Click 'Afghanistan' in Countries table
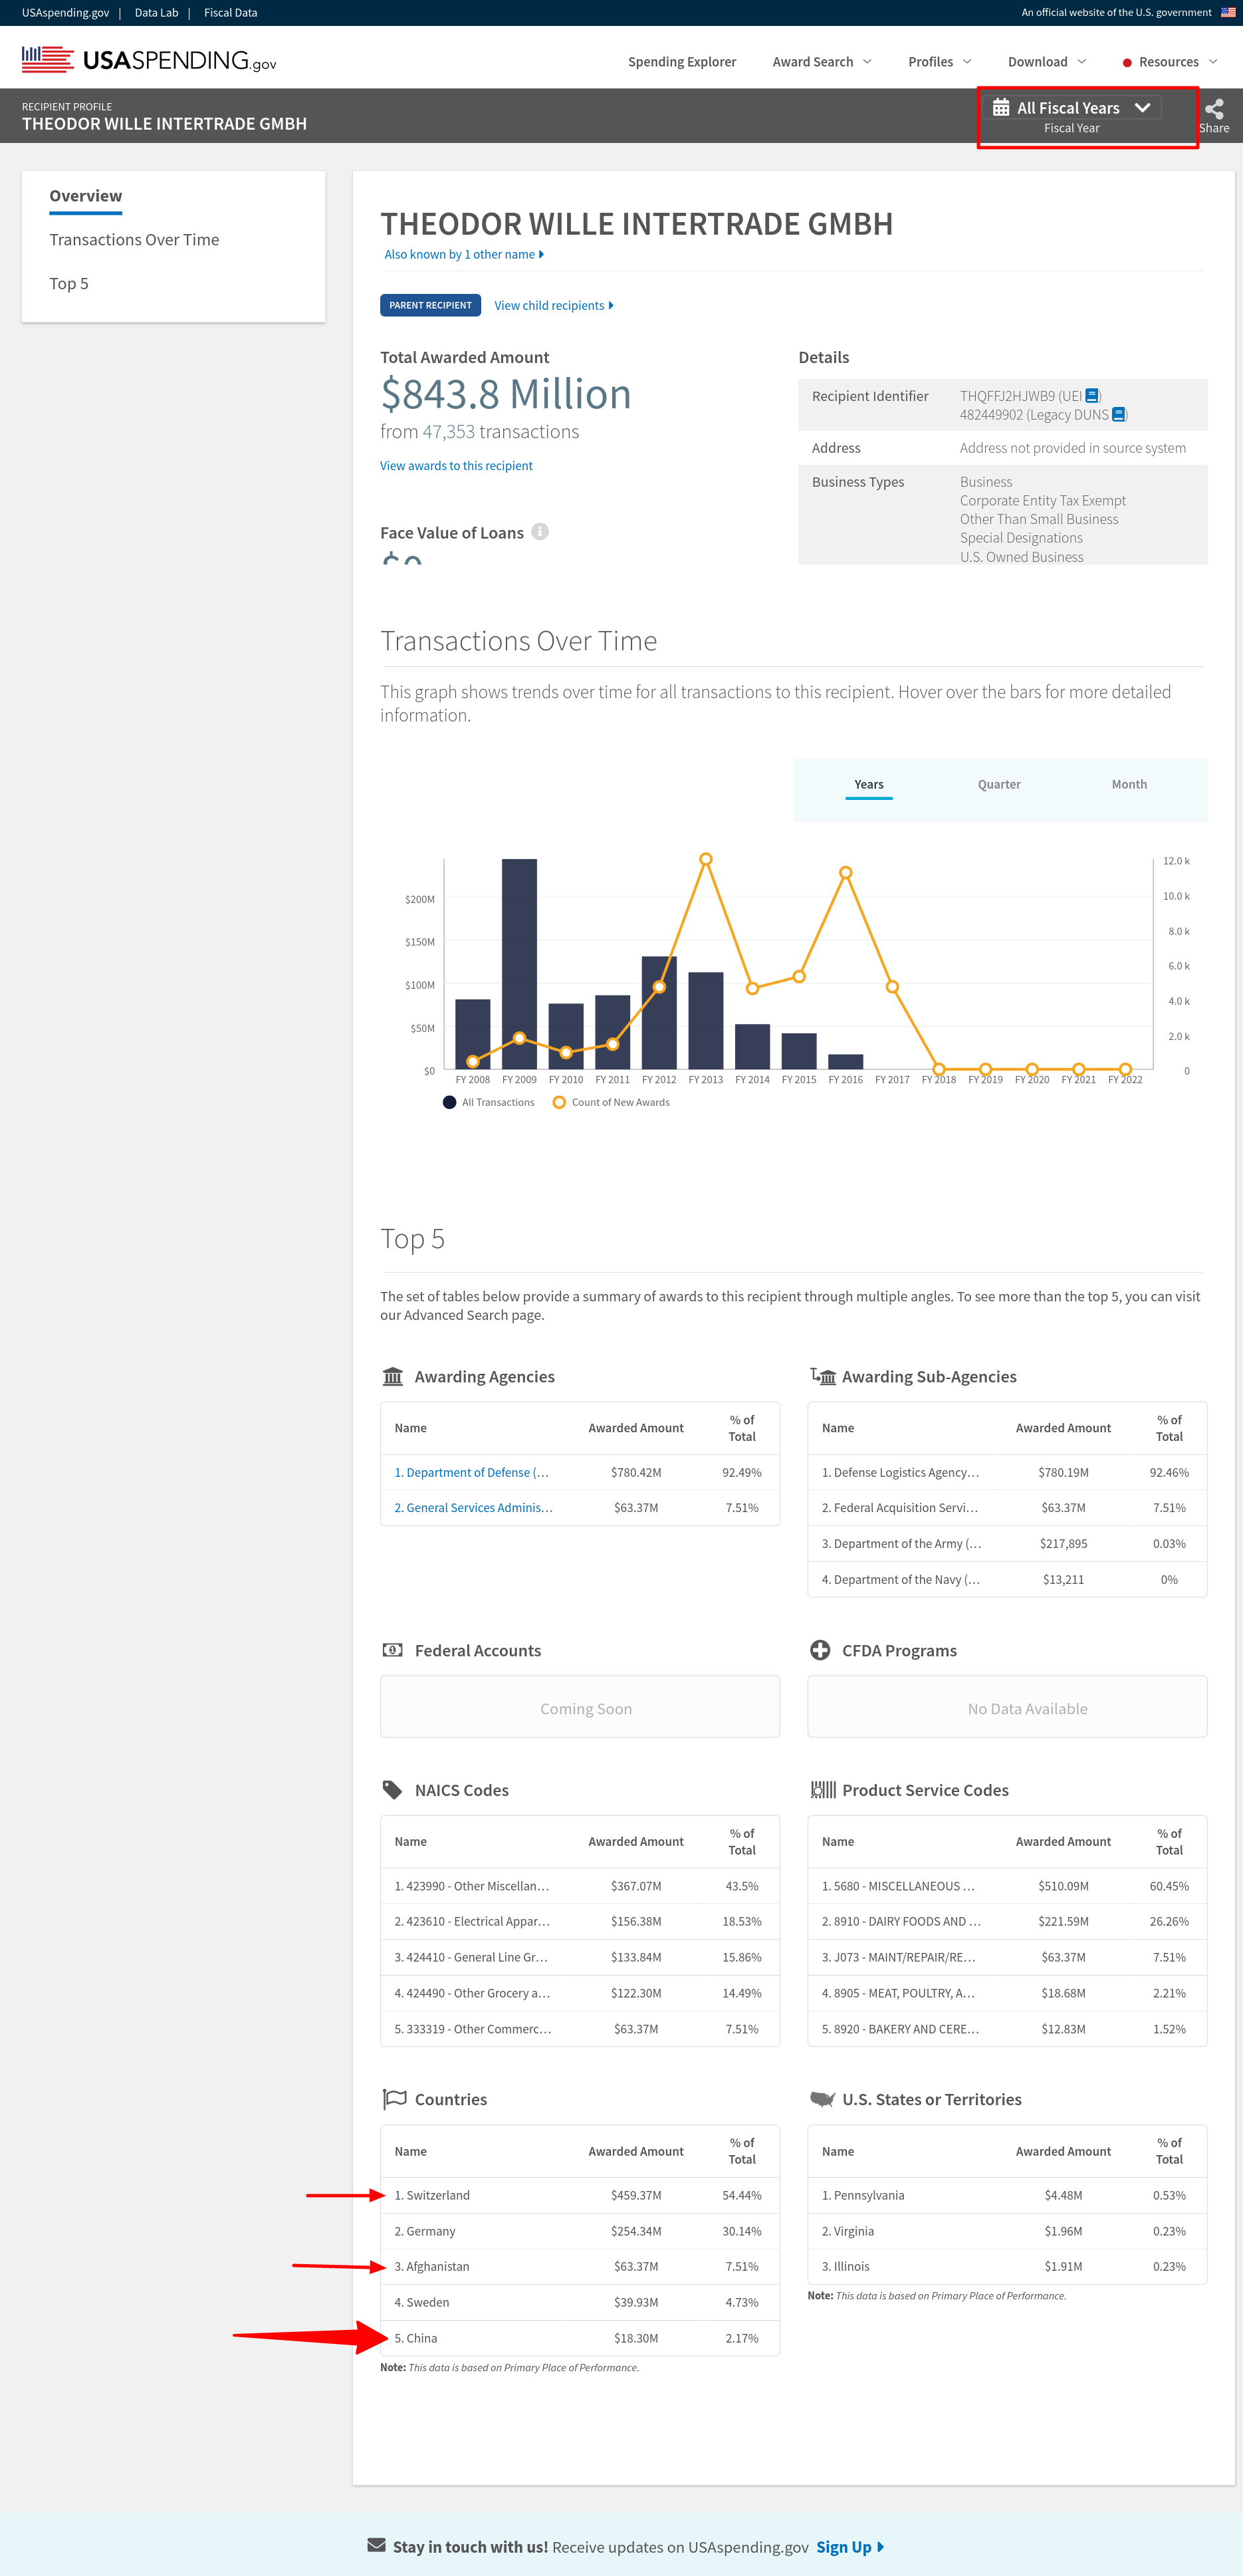The width and height of the screenshot is (1243, 2576). click(x=438, y=2266)
